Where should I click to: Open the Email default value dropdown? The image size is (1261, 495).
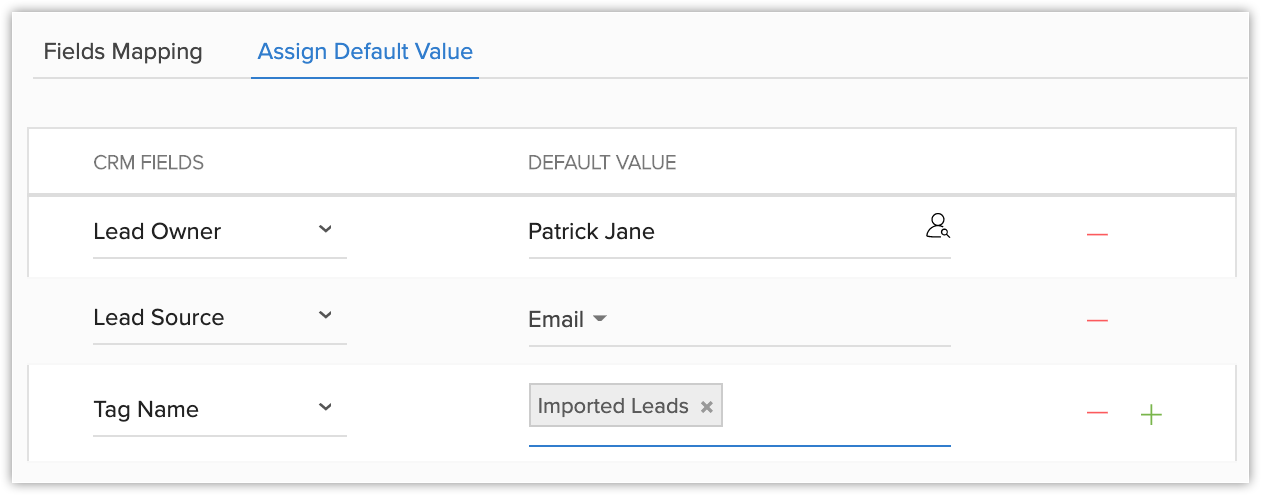click(x=599, y=319)
